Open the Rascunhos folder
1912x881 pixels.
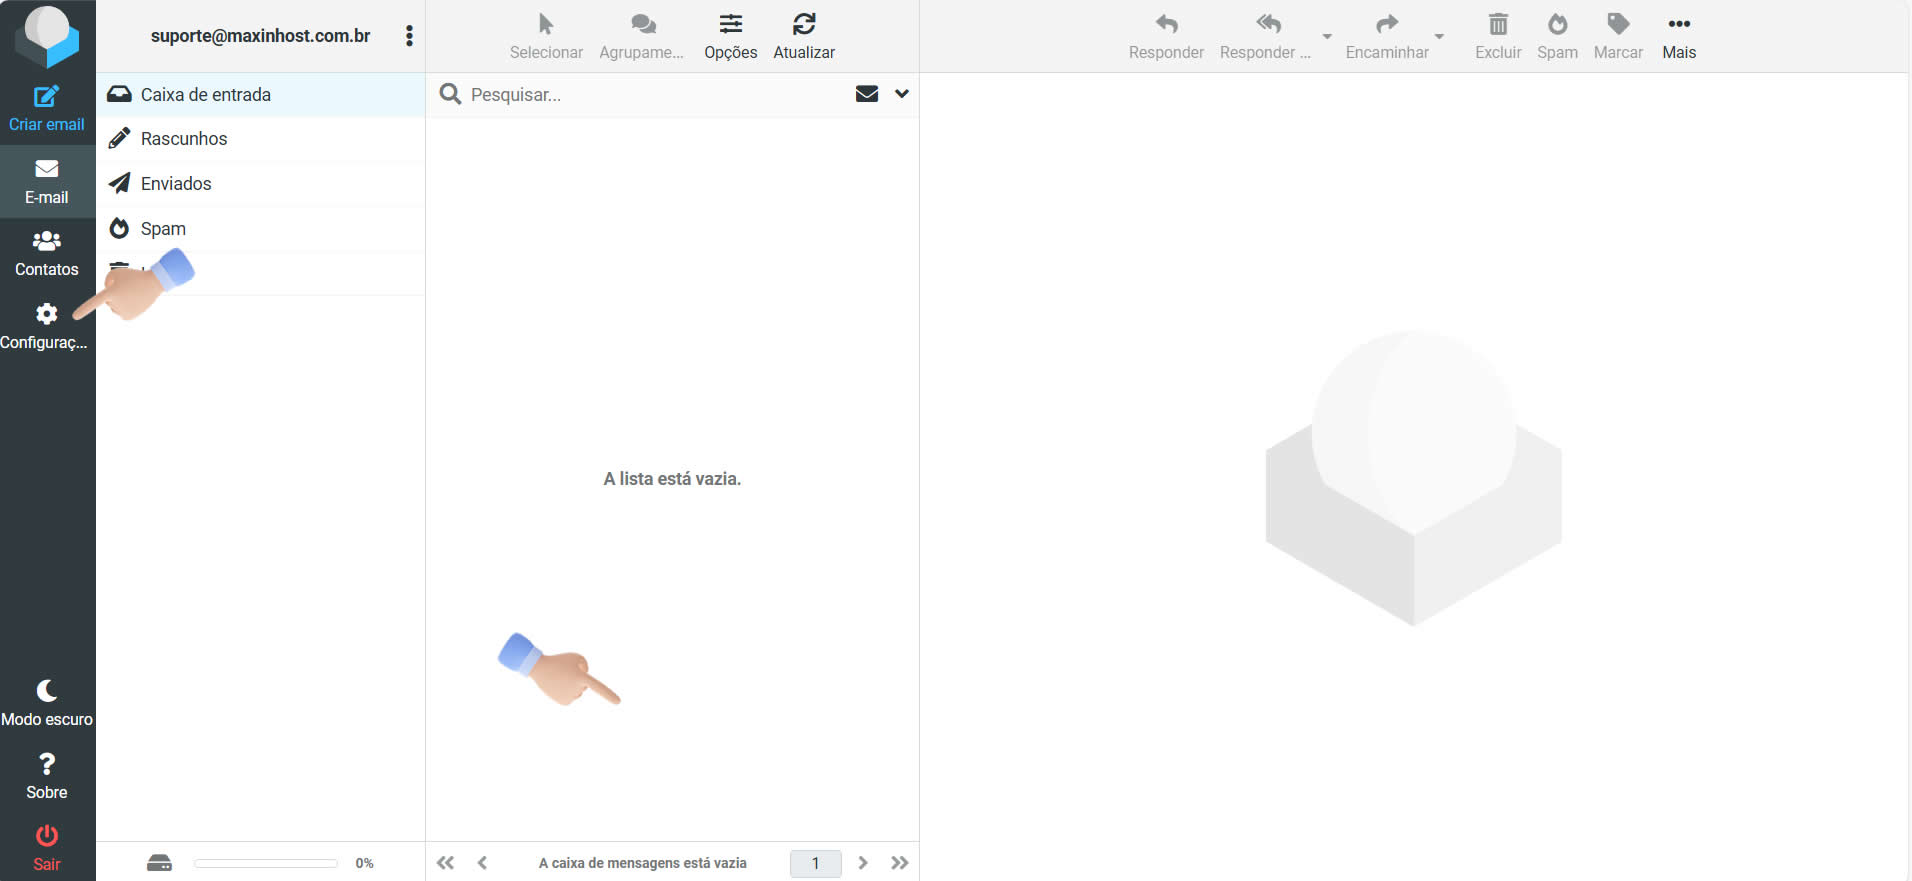(184, 139)
